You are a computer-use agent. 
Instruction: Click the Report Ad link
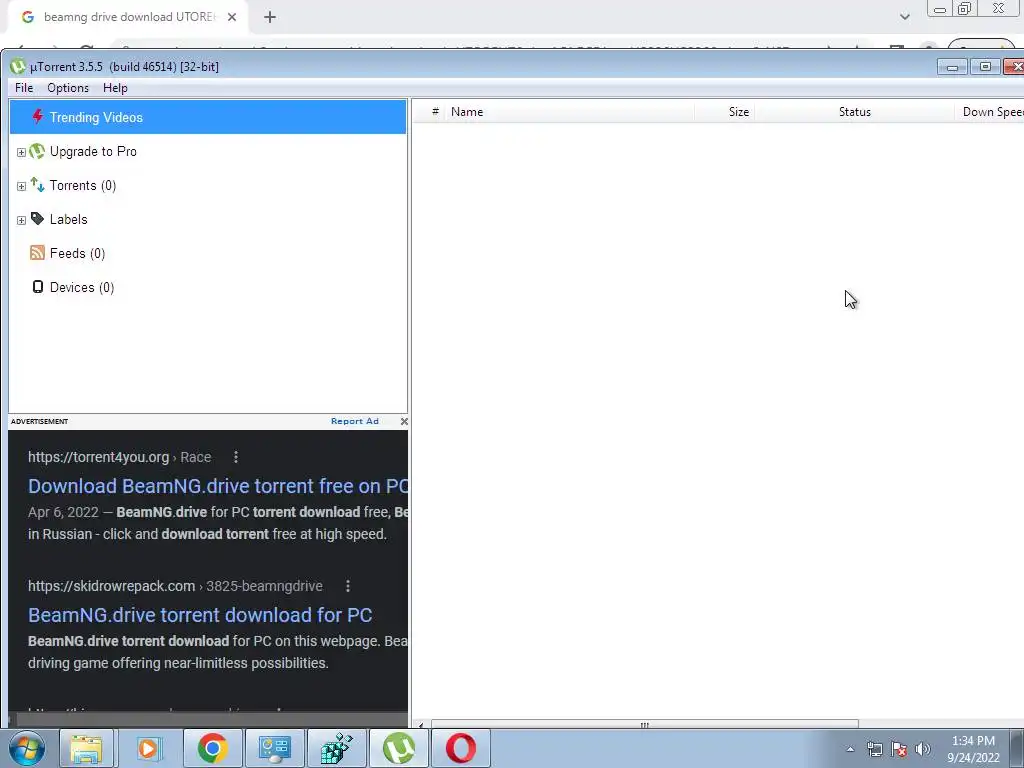point(355,421)
